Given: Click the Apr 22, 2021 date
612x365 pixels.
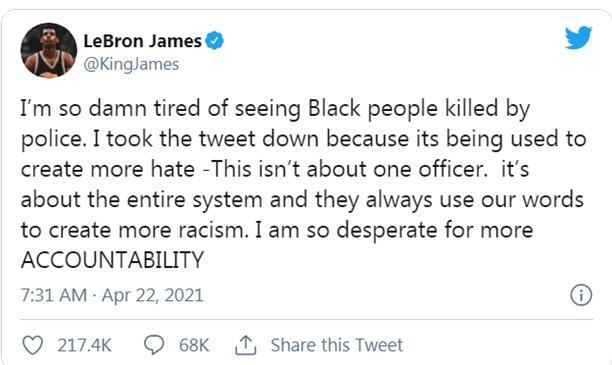Looking at the screenshot, I should [x=153, y=295].
